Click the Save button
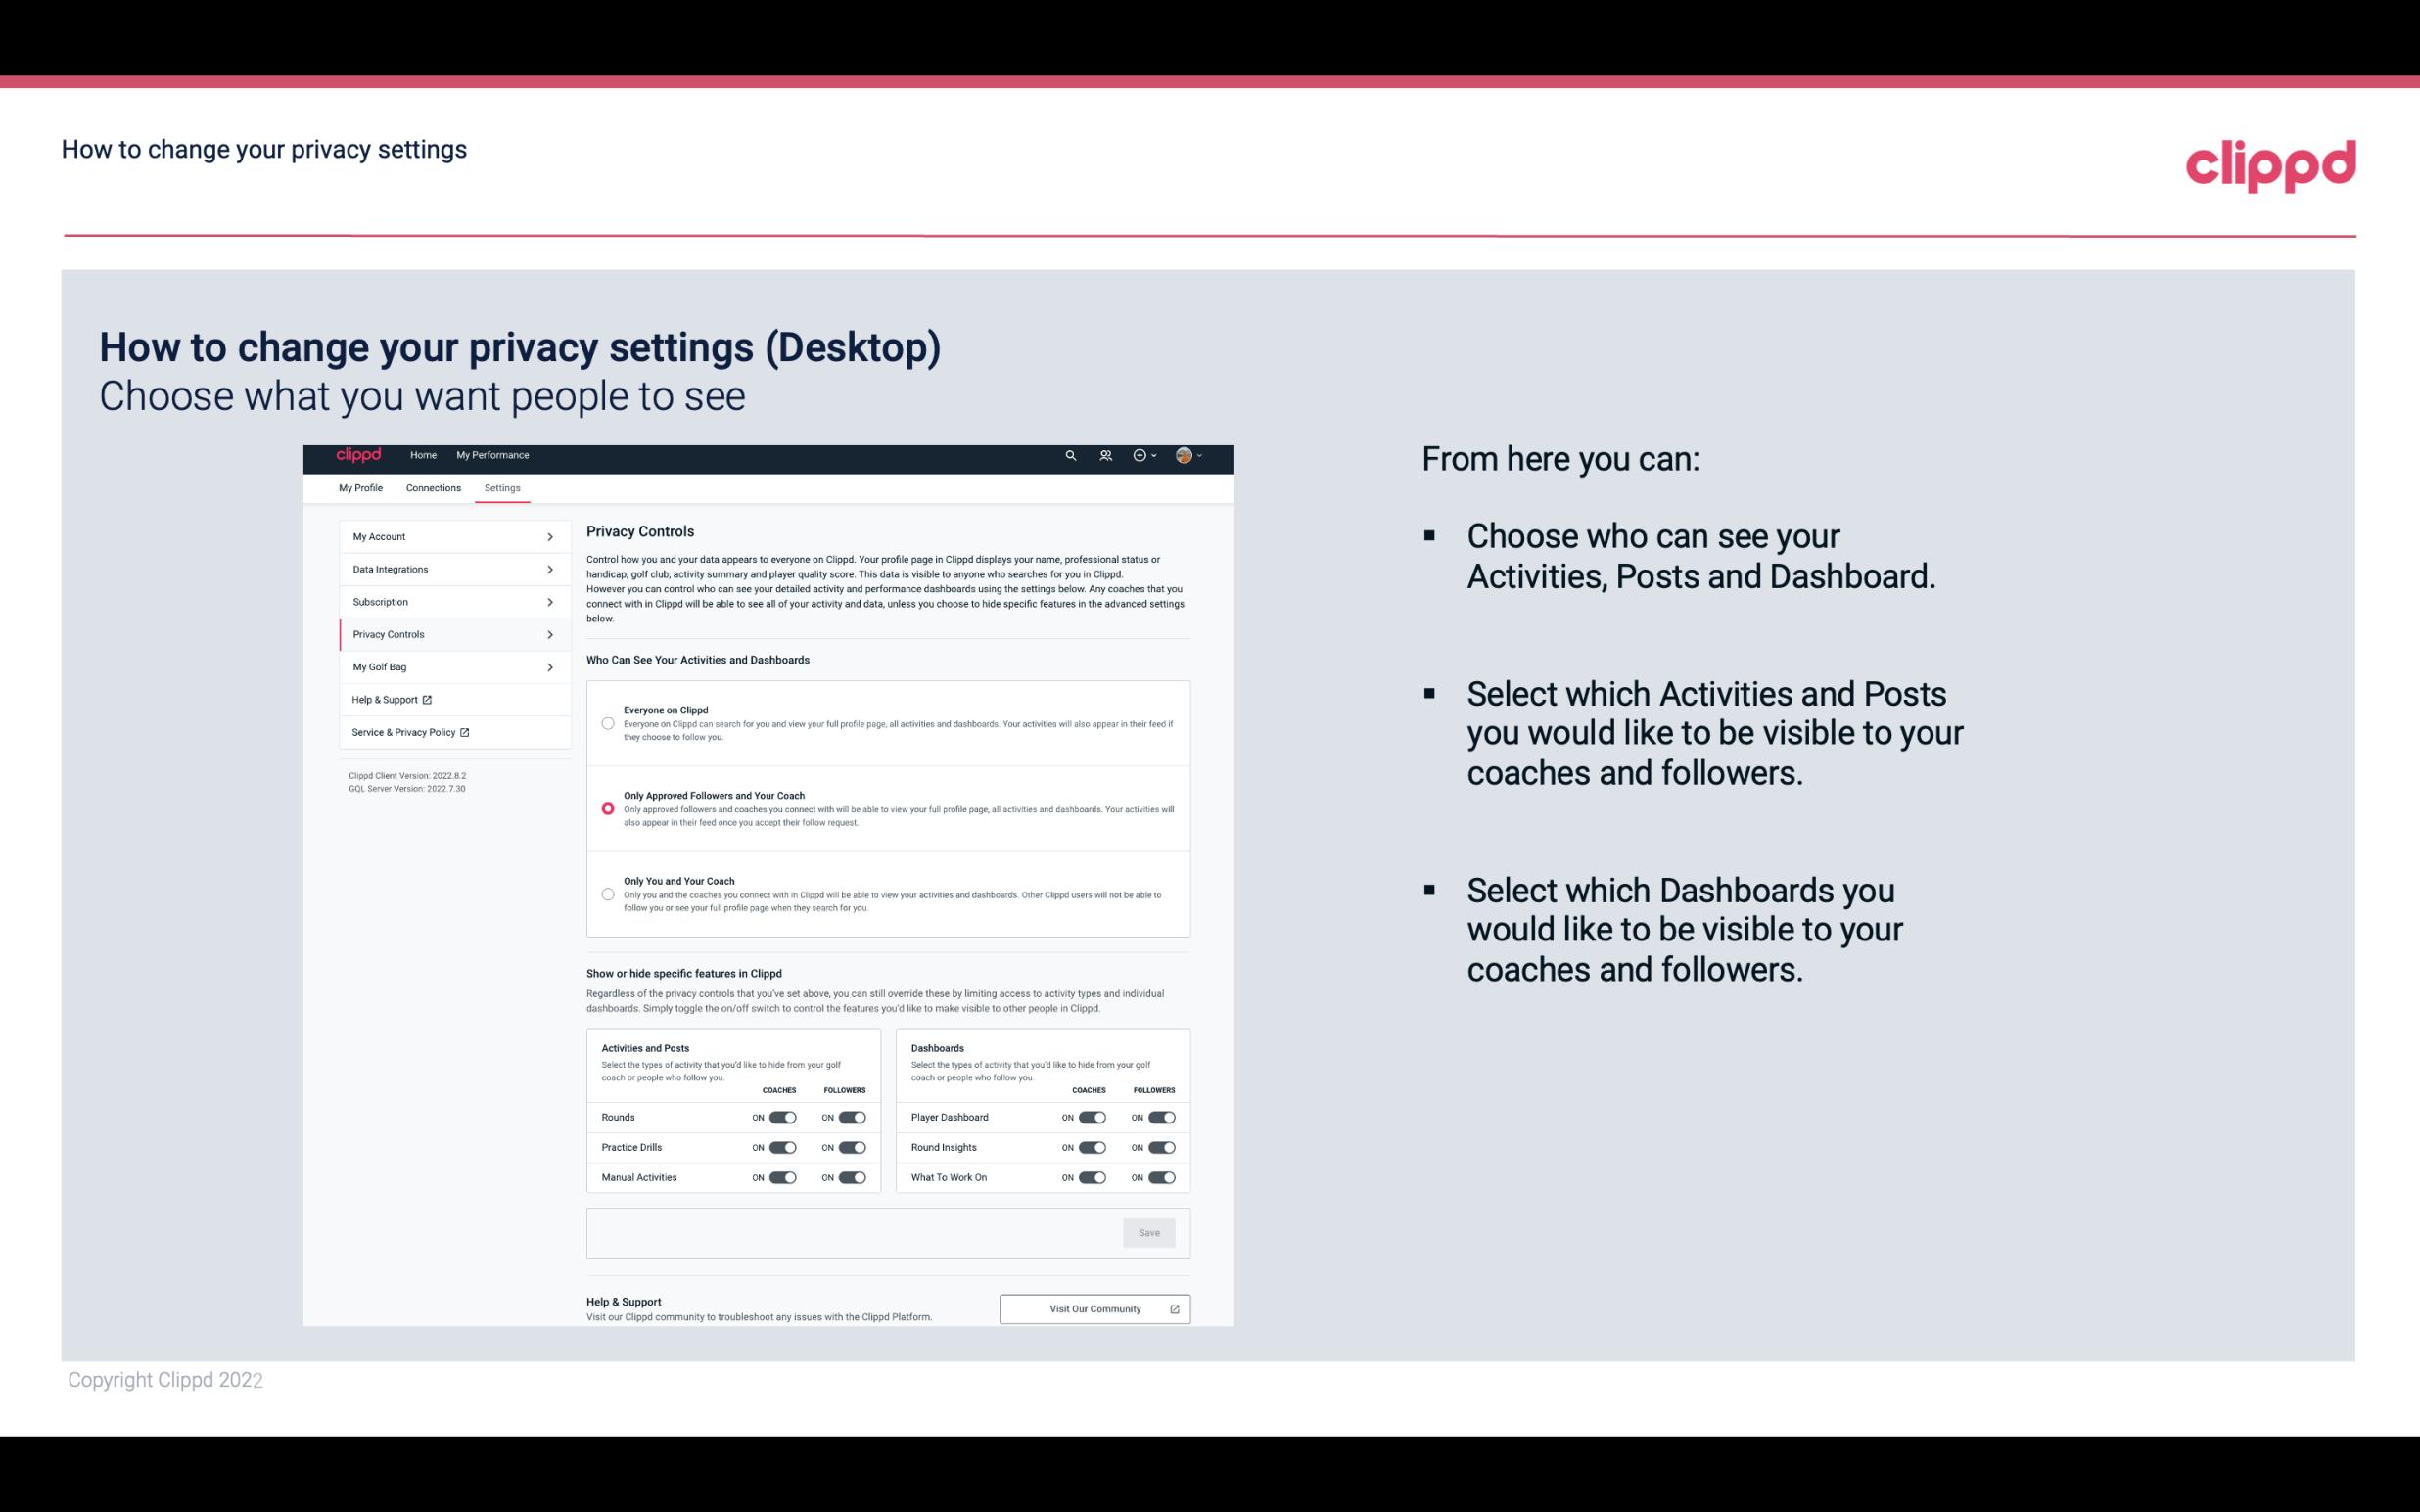This screenshot has height=1512, width=2420. pyautogui.click(x=1150, y=1231)
